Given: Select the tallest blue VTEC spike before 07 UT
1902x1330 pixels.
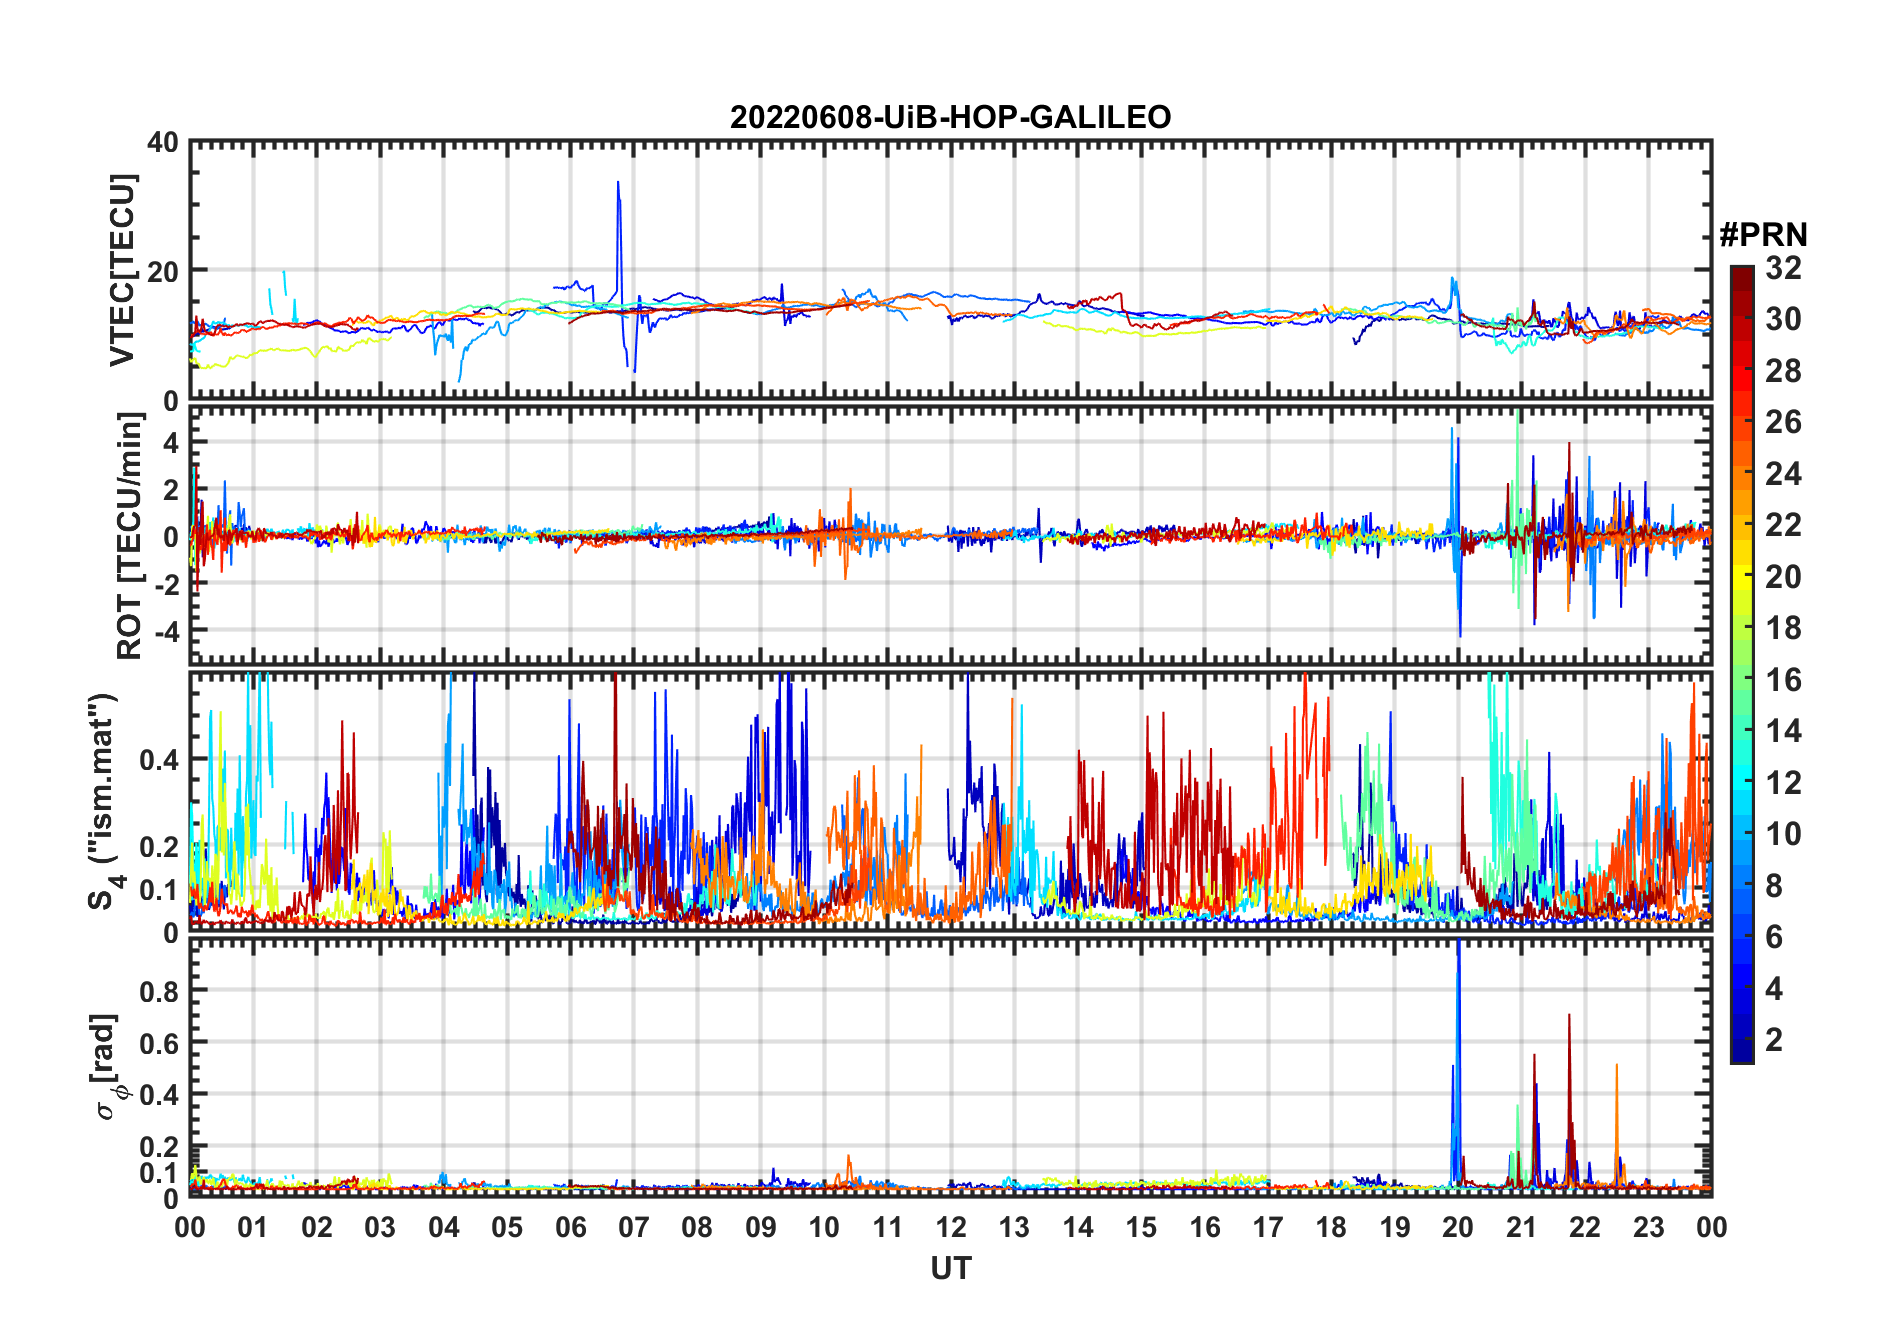Looking at the screenshot, I should tap(618, 184).
